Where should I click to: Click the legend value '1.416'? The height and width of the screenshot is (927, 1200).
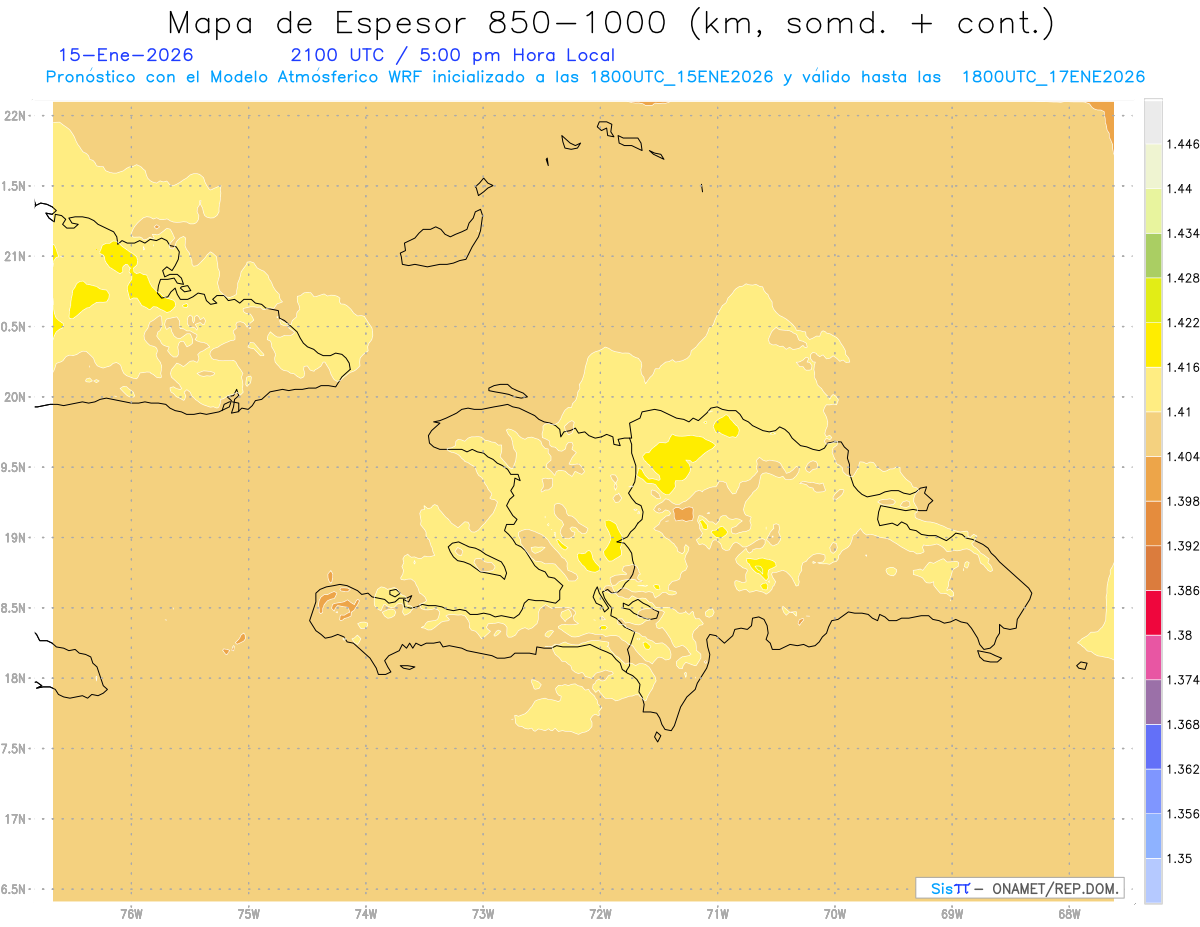1183,367
